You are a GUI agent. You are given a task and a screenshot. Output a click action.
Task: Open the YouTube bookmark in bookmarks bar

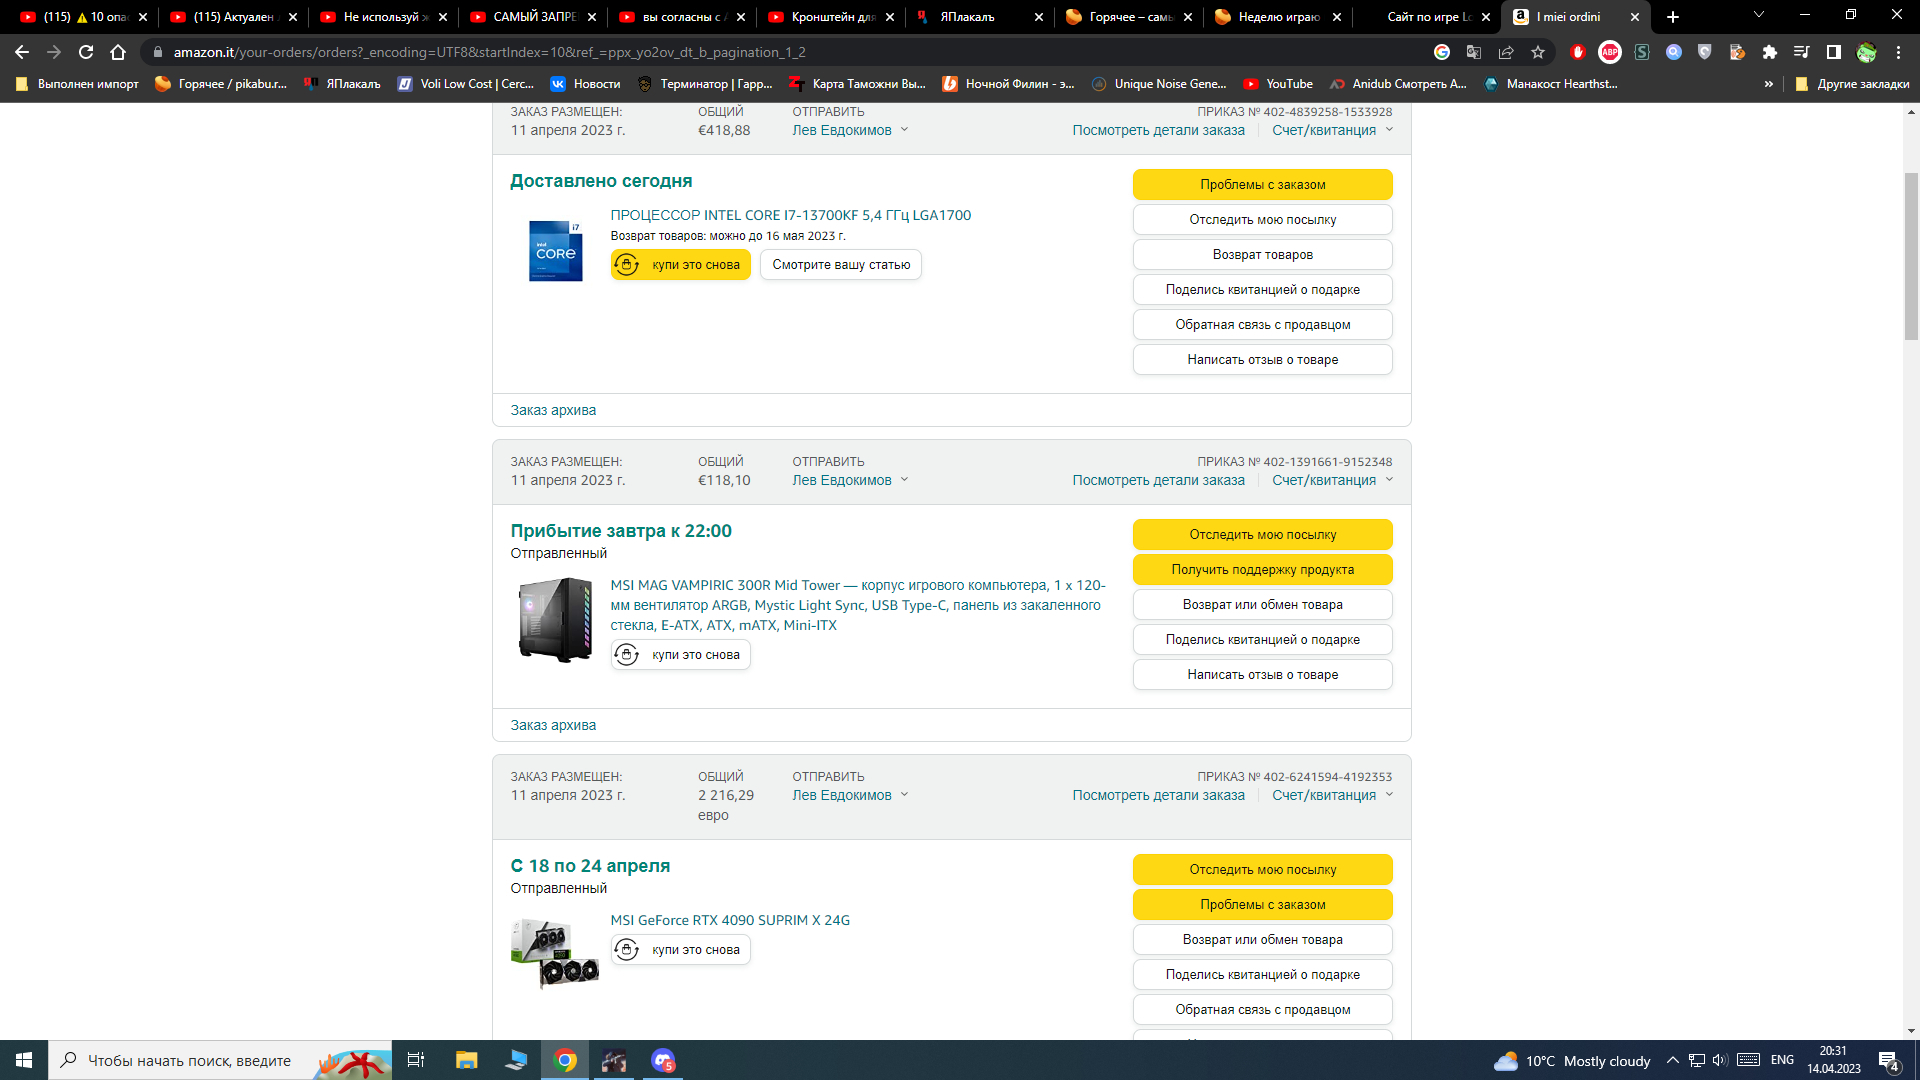tap(1278, 84)
